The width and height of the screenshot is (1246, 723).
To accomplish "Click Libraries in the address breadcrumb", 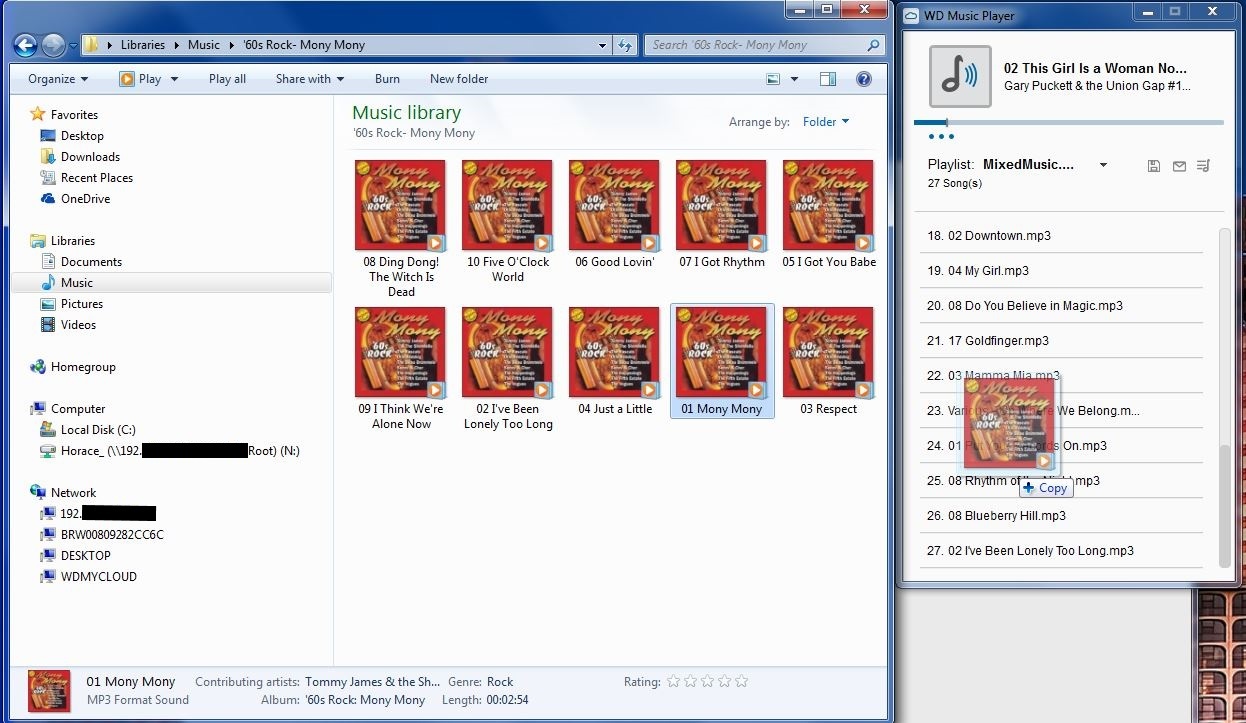I will (143, 45).
